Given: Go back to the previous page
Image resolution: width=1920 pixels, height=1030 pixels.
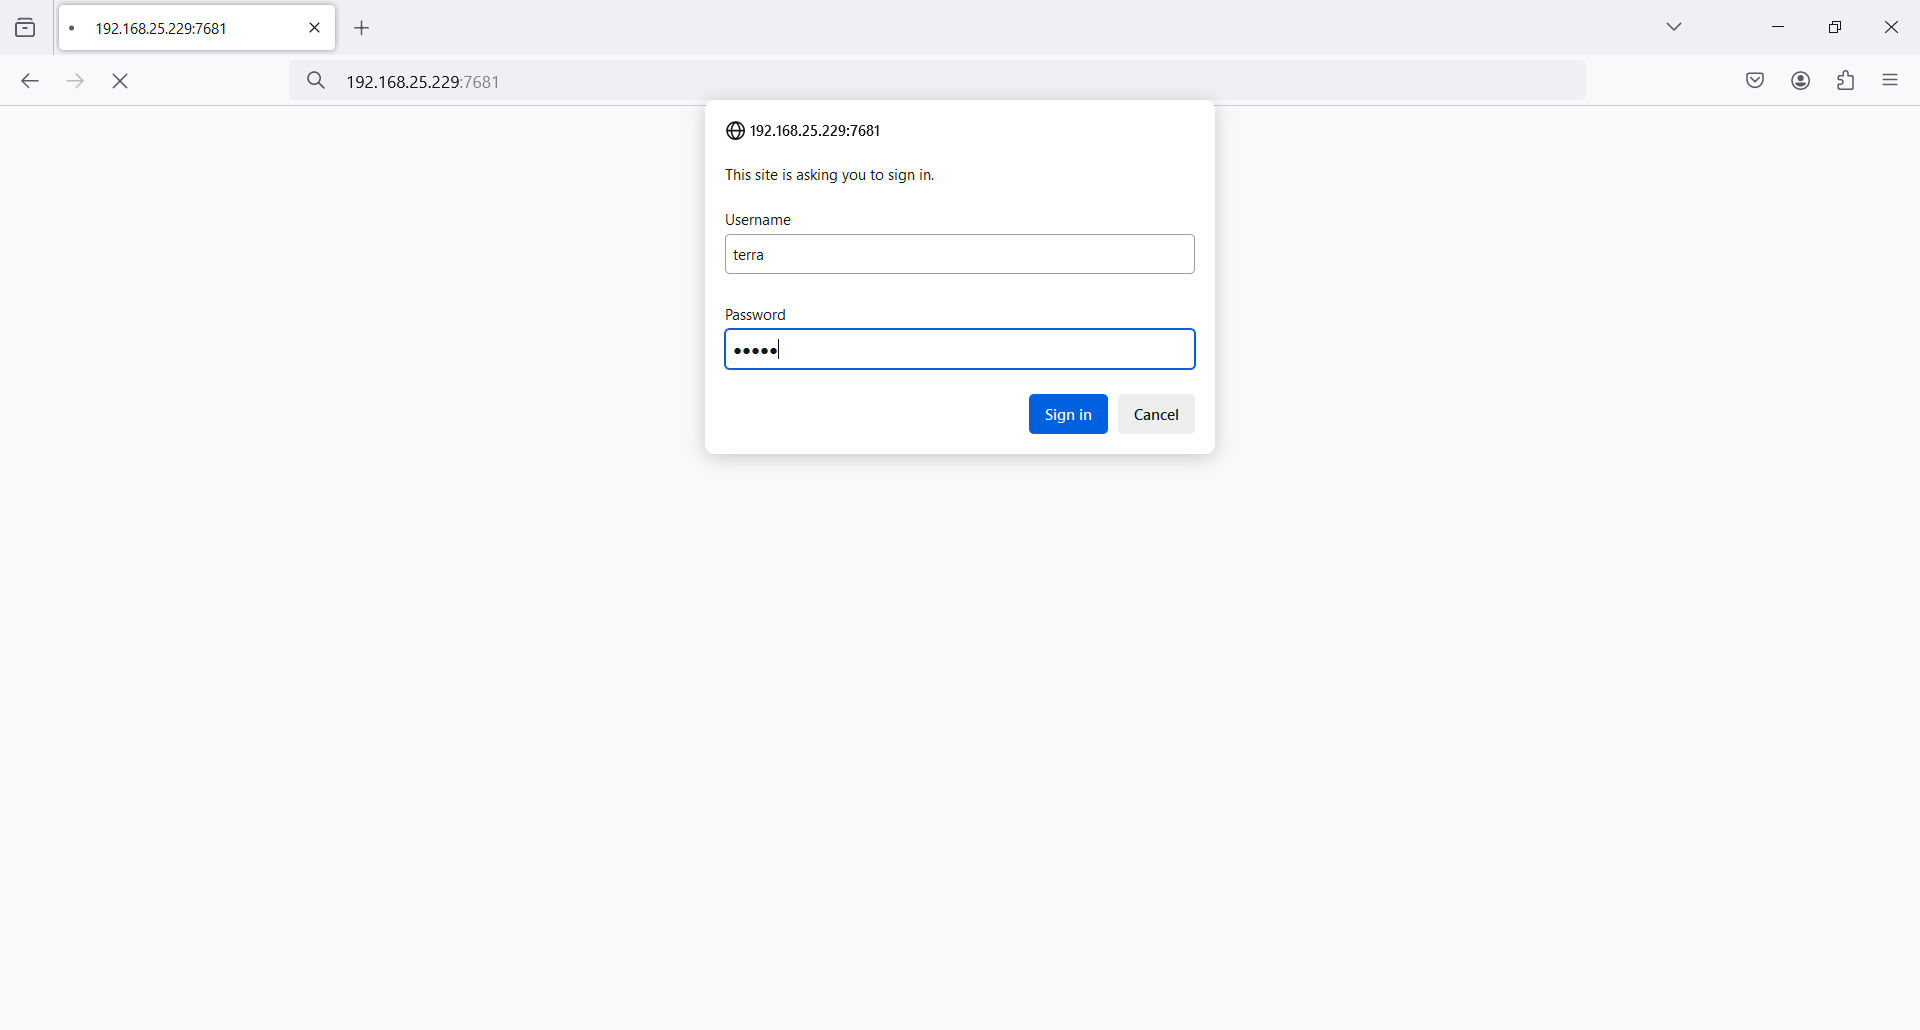Looking at the screenshot, I should tap(30, 81).
